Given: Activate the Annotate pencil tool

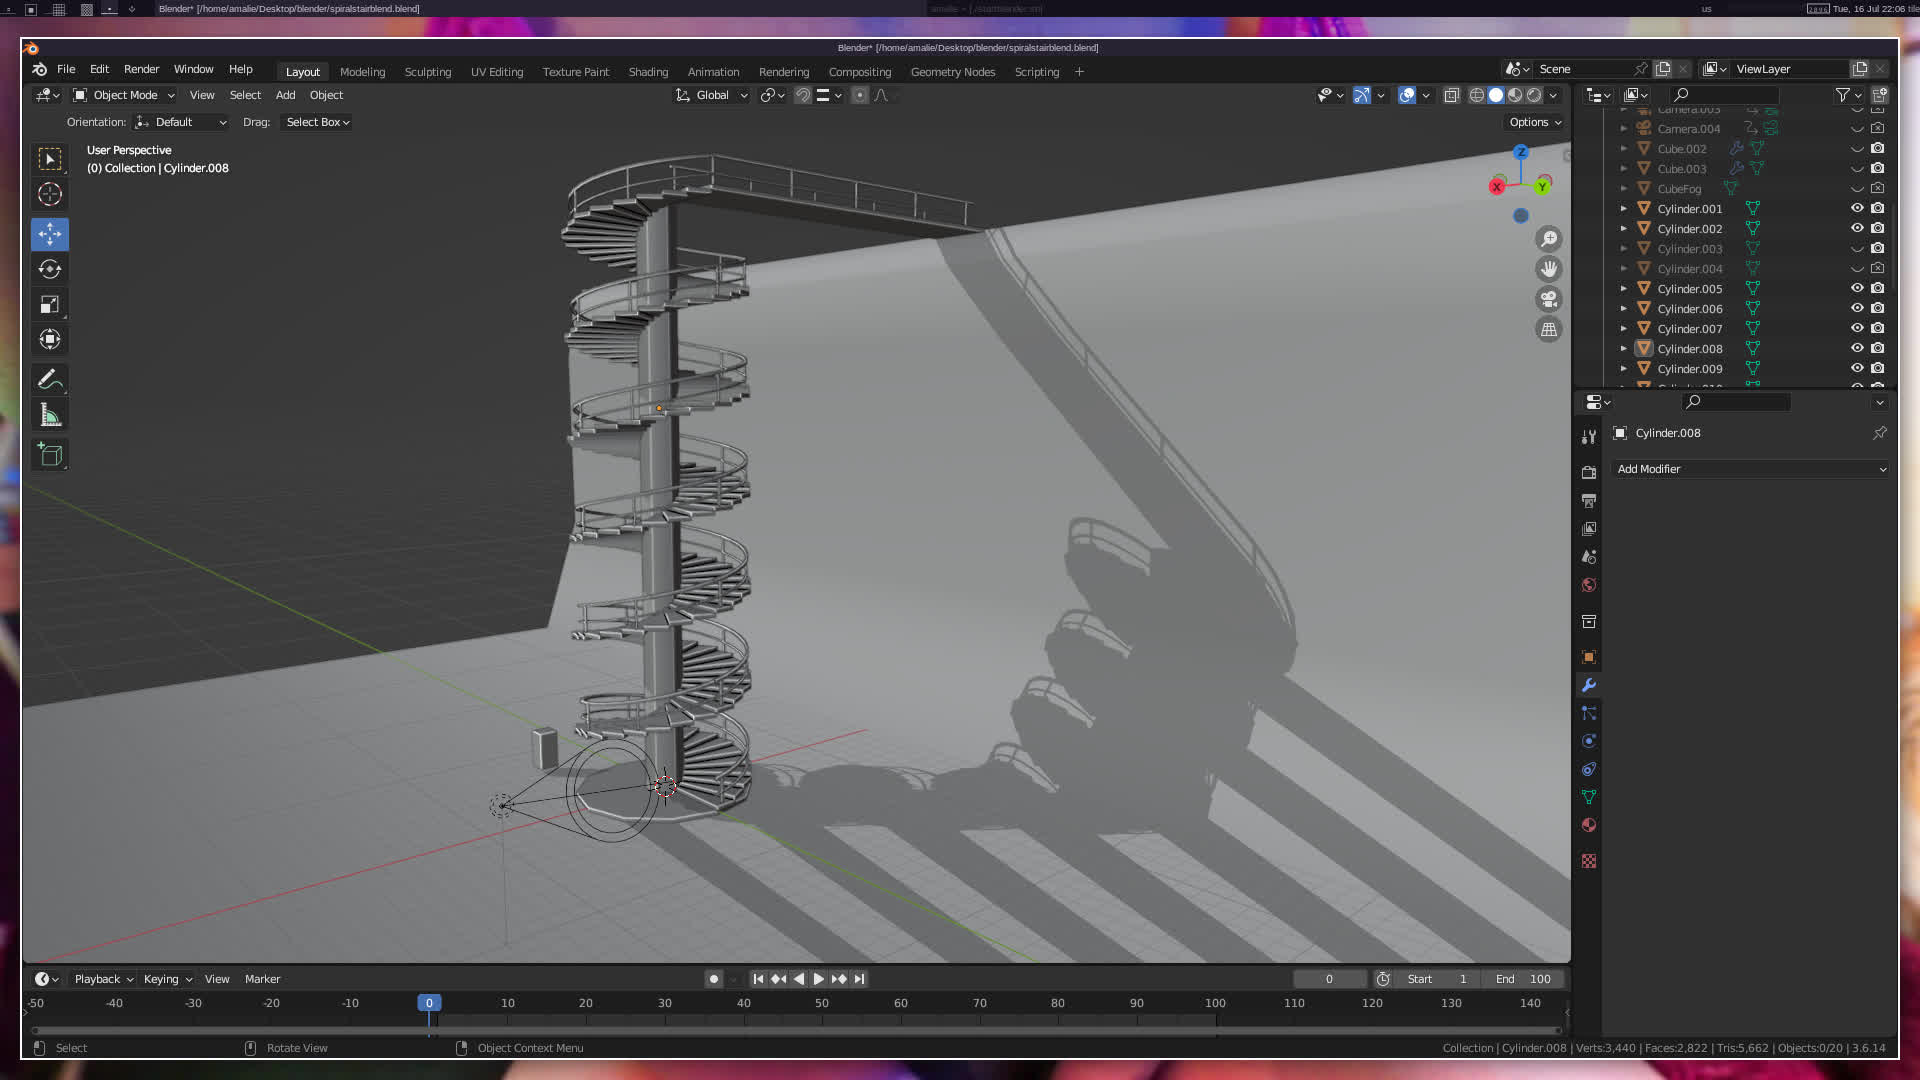Looking at the screenshot, I should [x=49, y=380].
